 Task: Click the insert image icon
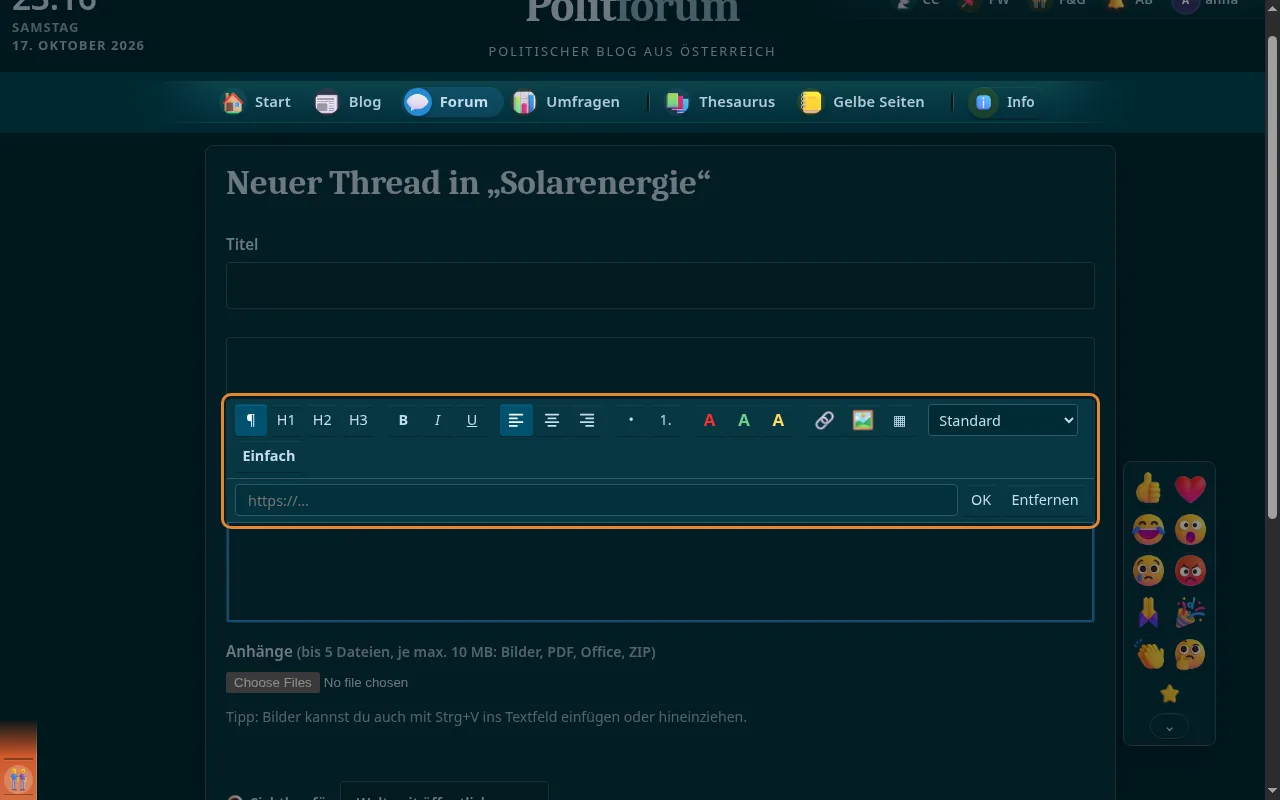click(x=863, y=420)
